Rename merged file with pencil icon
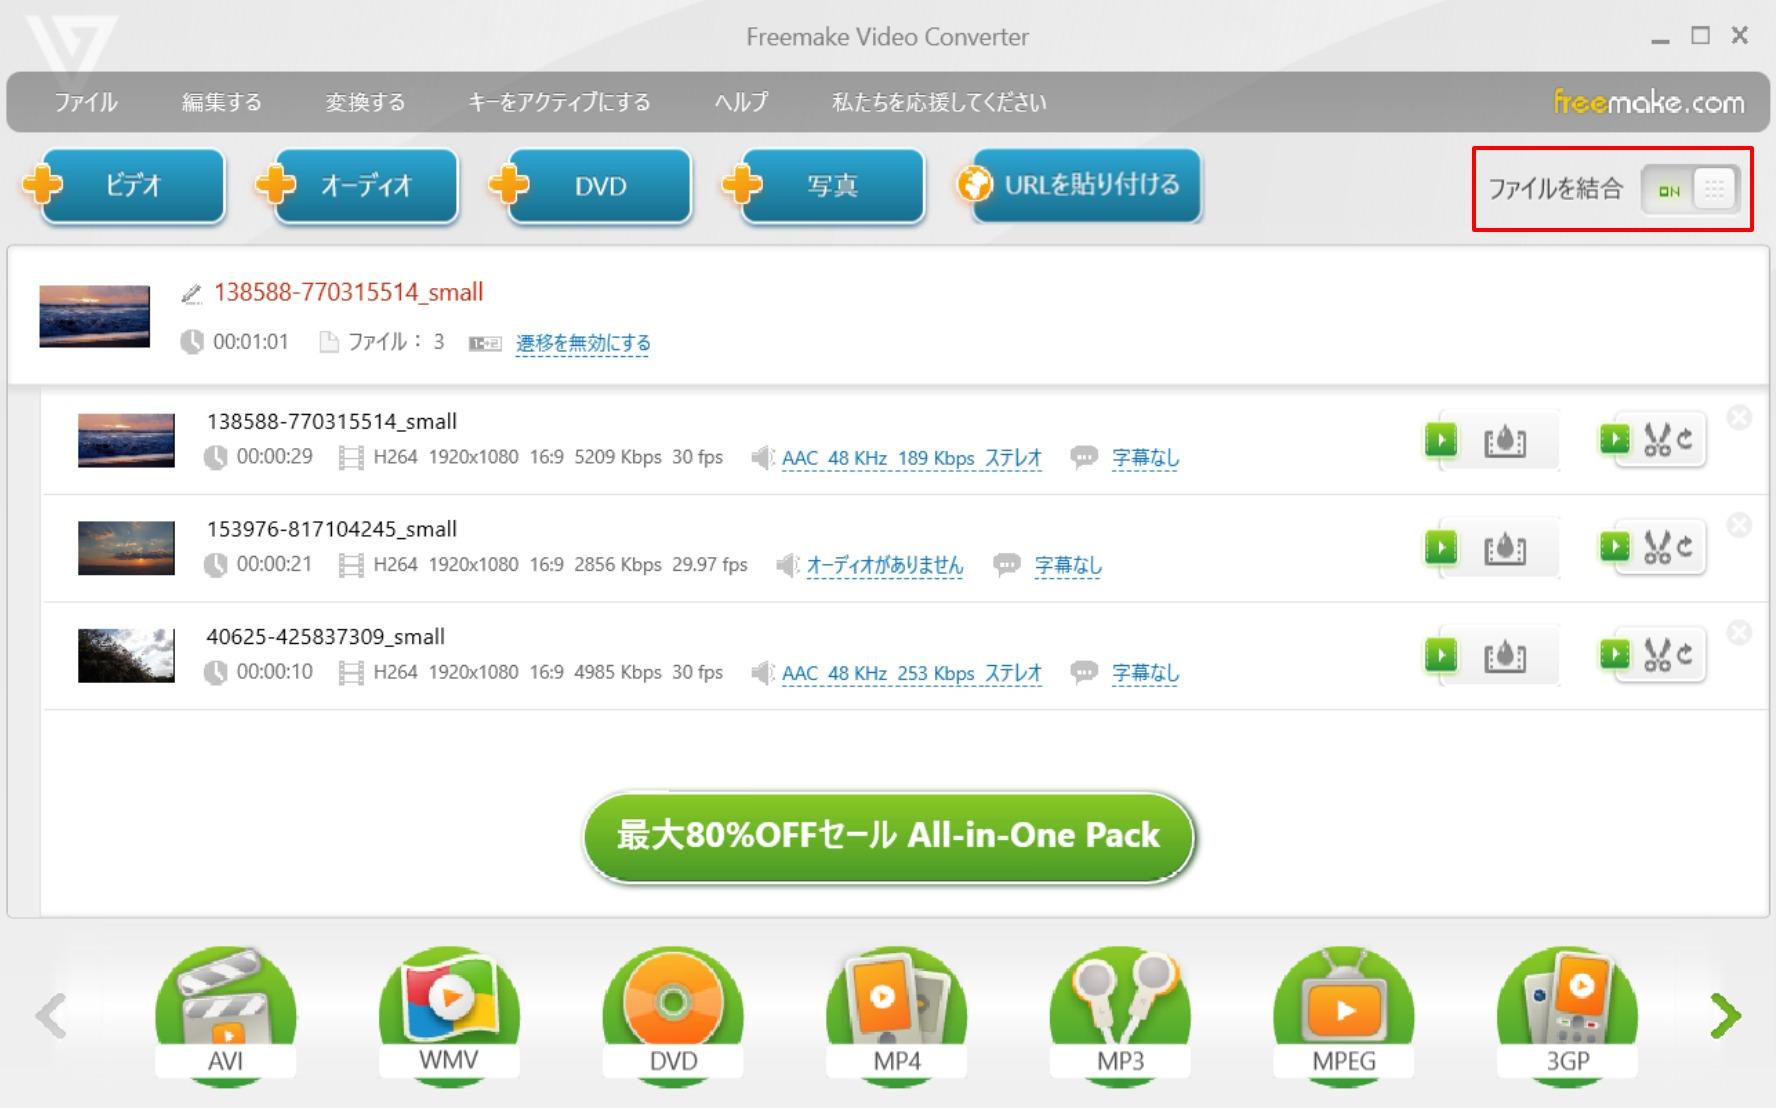This screenshot has width=1776, height=1108. 191,293
